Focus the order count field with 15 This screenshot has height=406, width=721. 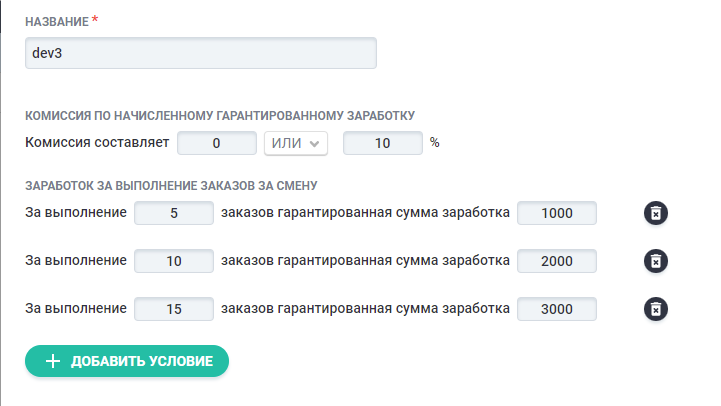[174, 309]
